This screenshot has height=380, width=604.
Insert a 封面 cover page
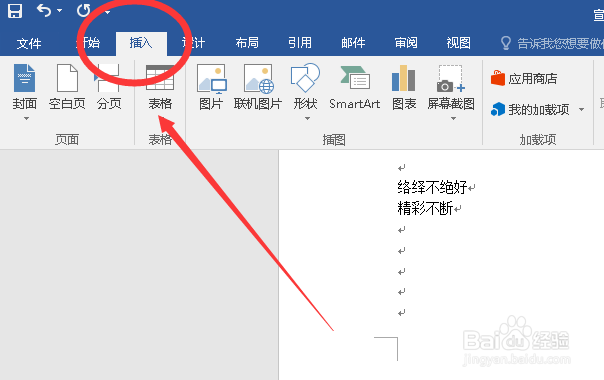[x=25, y=87]
